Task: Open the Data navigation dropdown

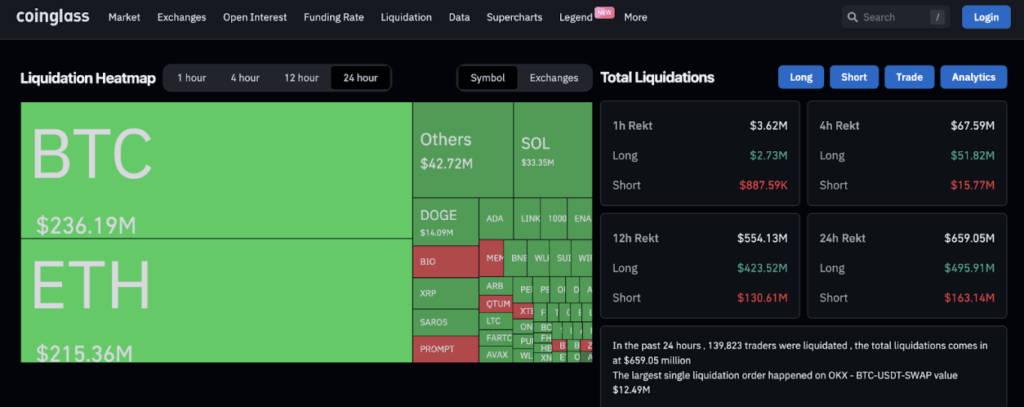Action: point(459,18)
